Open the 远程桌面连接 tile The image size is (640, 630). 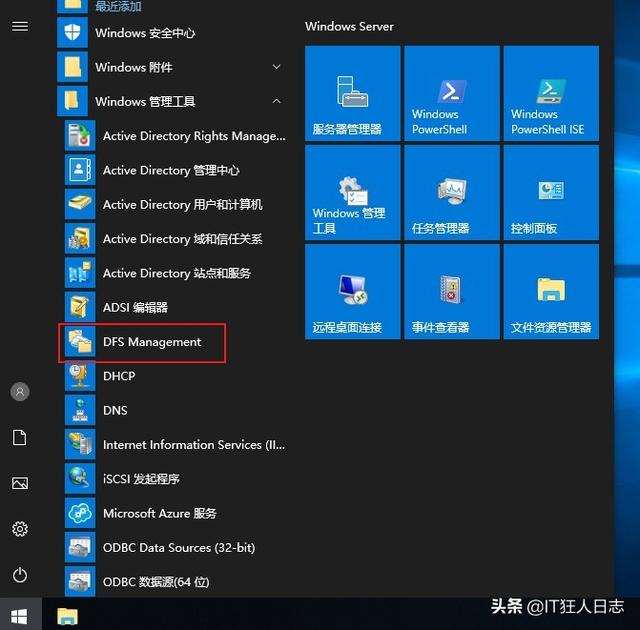pos(353,292)
